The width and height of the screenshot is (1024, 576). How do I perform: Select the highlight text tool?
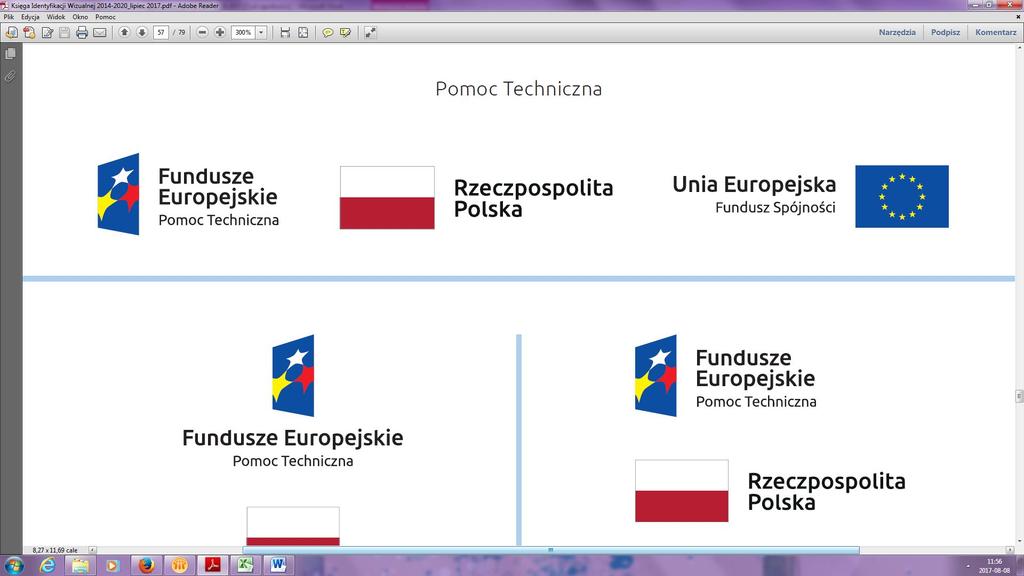[x=345, y=32]
